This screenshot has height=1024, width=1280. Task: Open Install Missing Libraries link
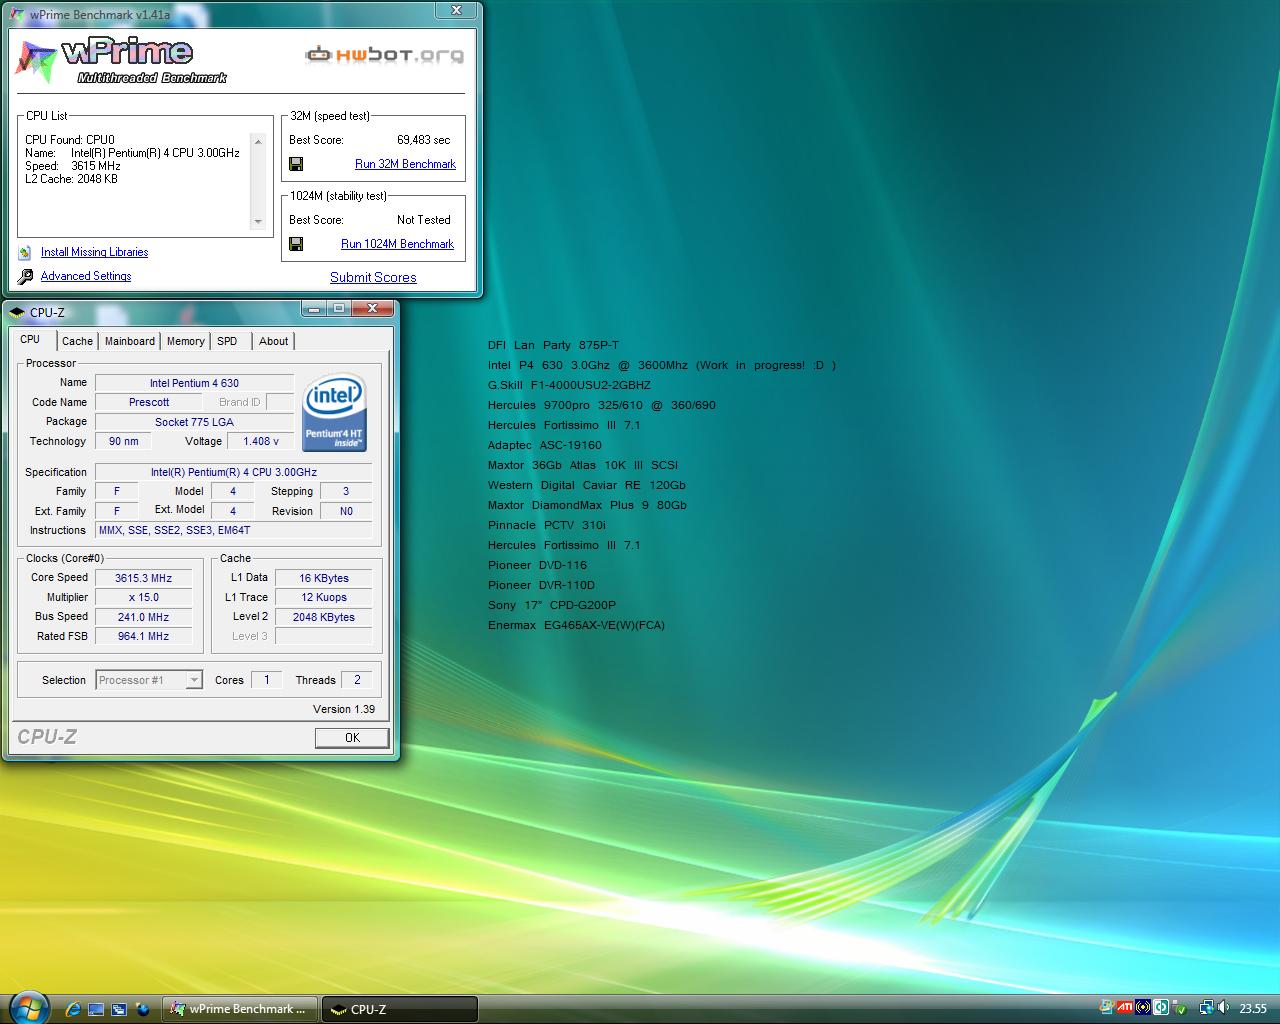click(x=94, y=252)
